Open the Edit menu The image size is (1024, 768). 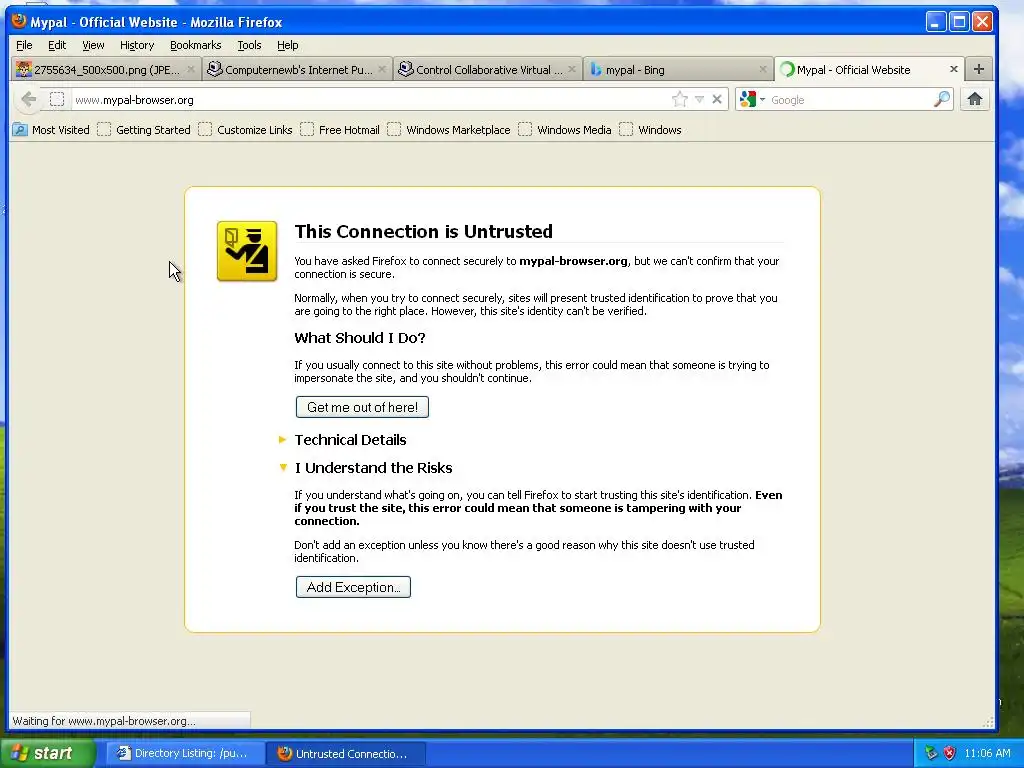click(x=57, y=45)
